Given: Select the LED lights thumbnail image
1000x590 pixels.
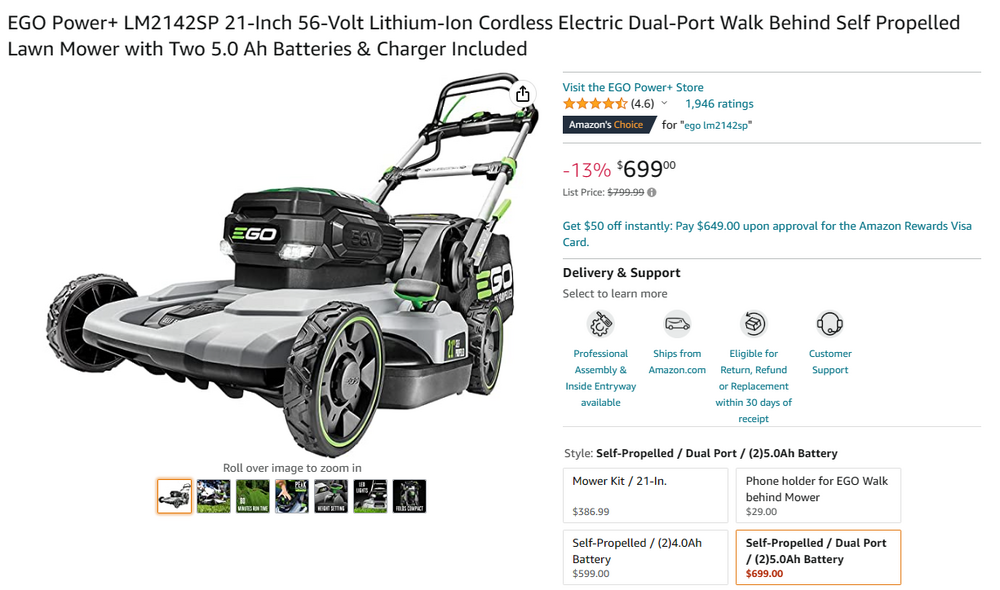Looking at the screenshot, I should [x=370, y=496].
